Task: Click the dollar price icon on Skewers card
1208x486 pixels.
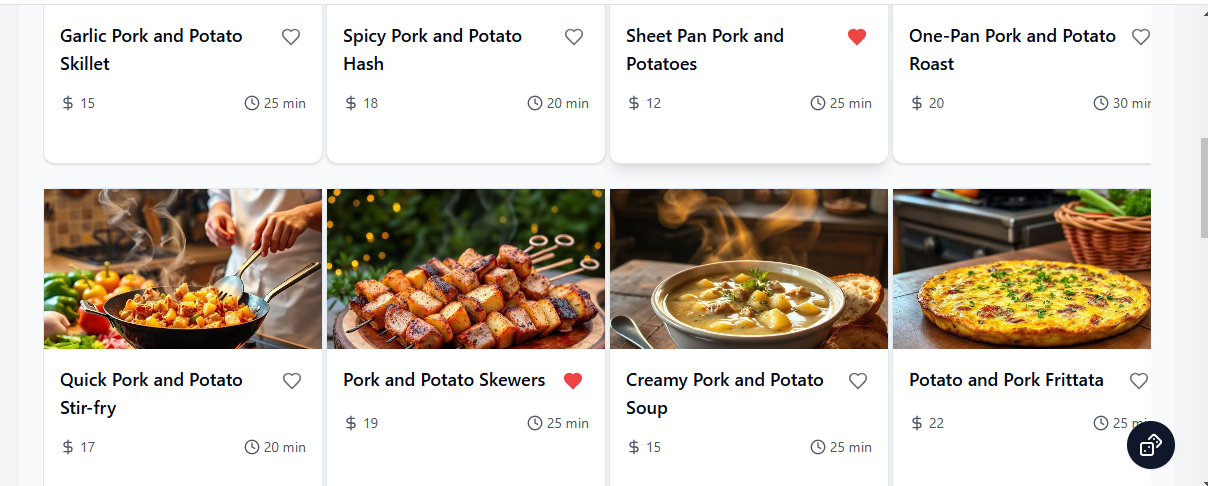Action: click(x=351, y=423)
